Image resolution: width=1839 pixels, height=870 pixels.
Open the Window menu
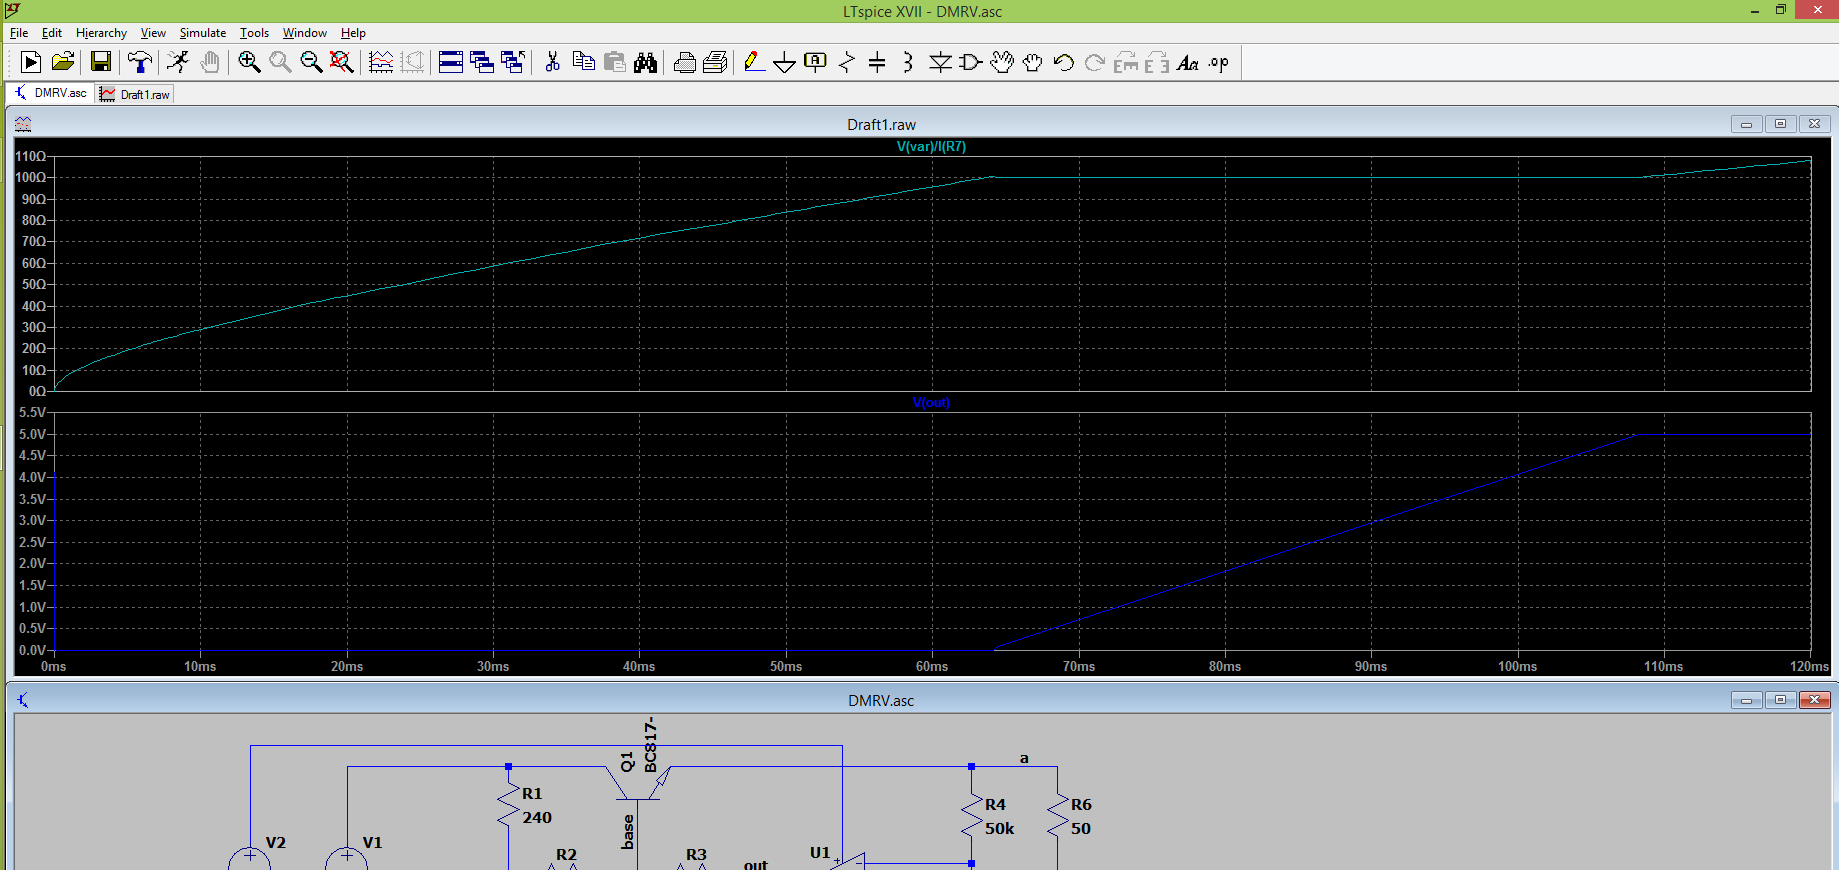(x=305, y=33)
